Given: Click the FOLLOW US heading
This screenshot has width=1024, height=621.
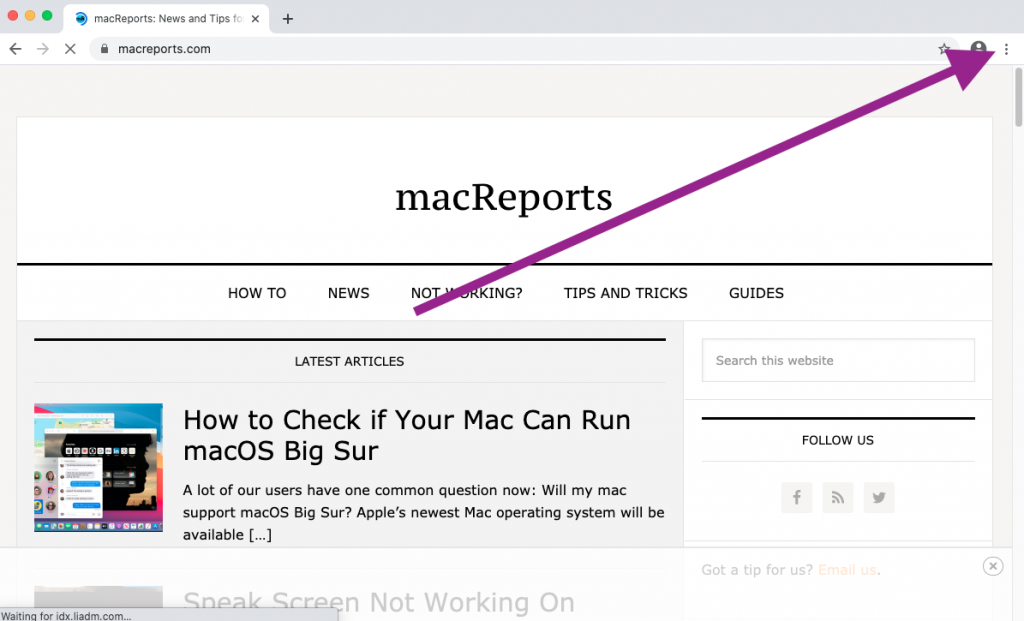Looking at the screenshot, I should 838,441.
